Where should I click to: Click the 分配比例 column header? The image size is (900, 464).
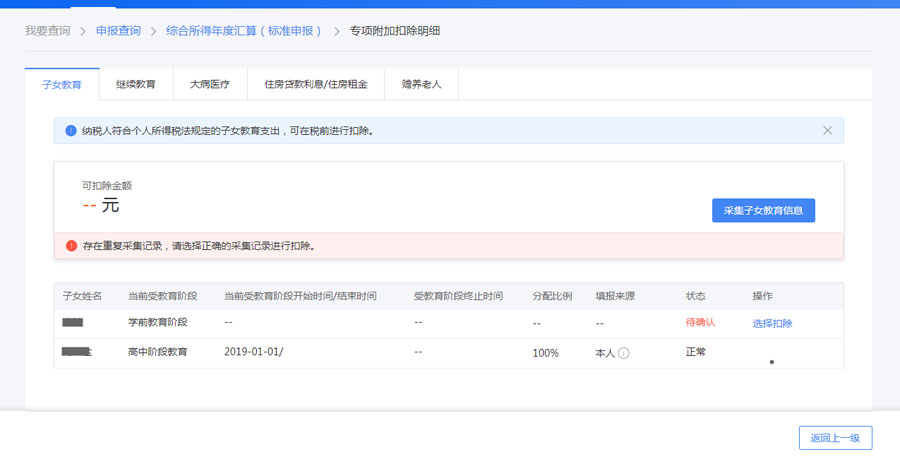coord(551,296)
